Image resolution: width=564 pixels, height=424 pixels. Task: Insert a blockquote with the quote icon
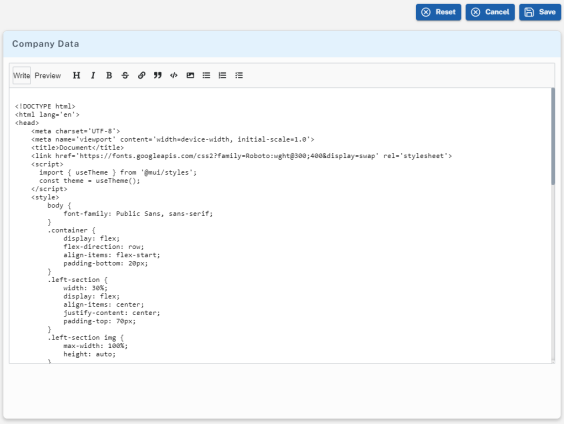(158, 75)
